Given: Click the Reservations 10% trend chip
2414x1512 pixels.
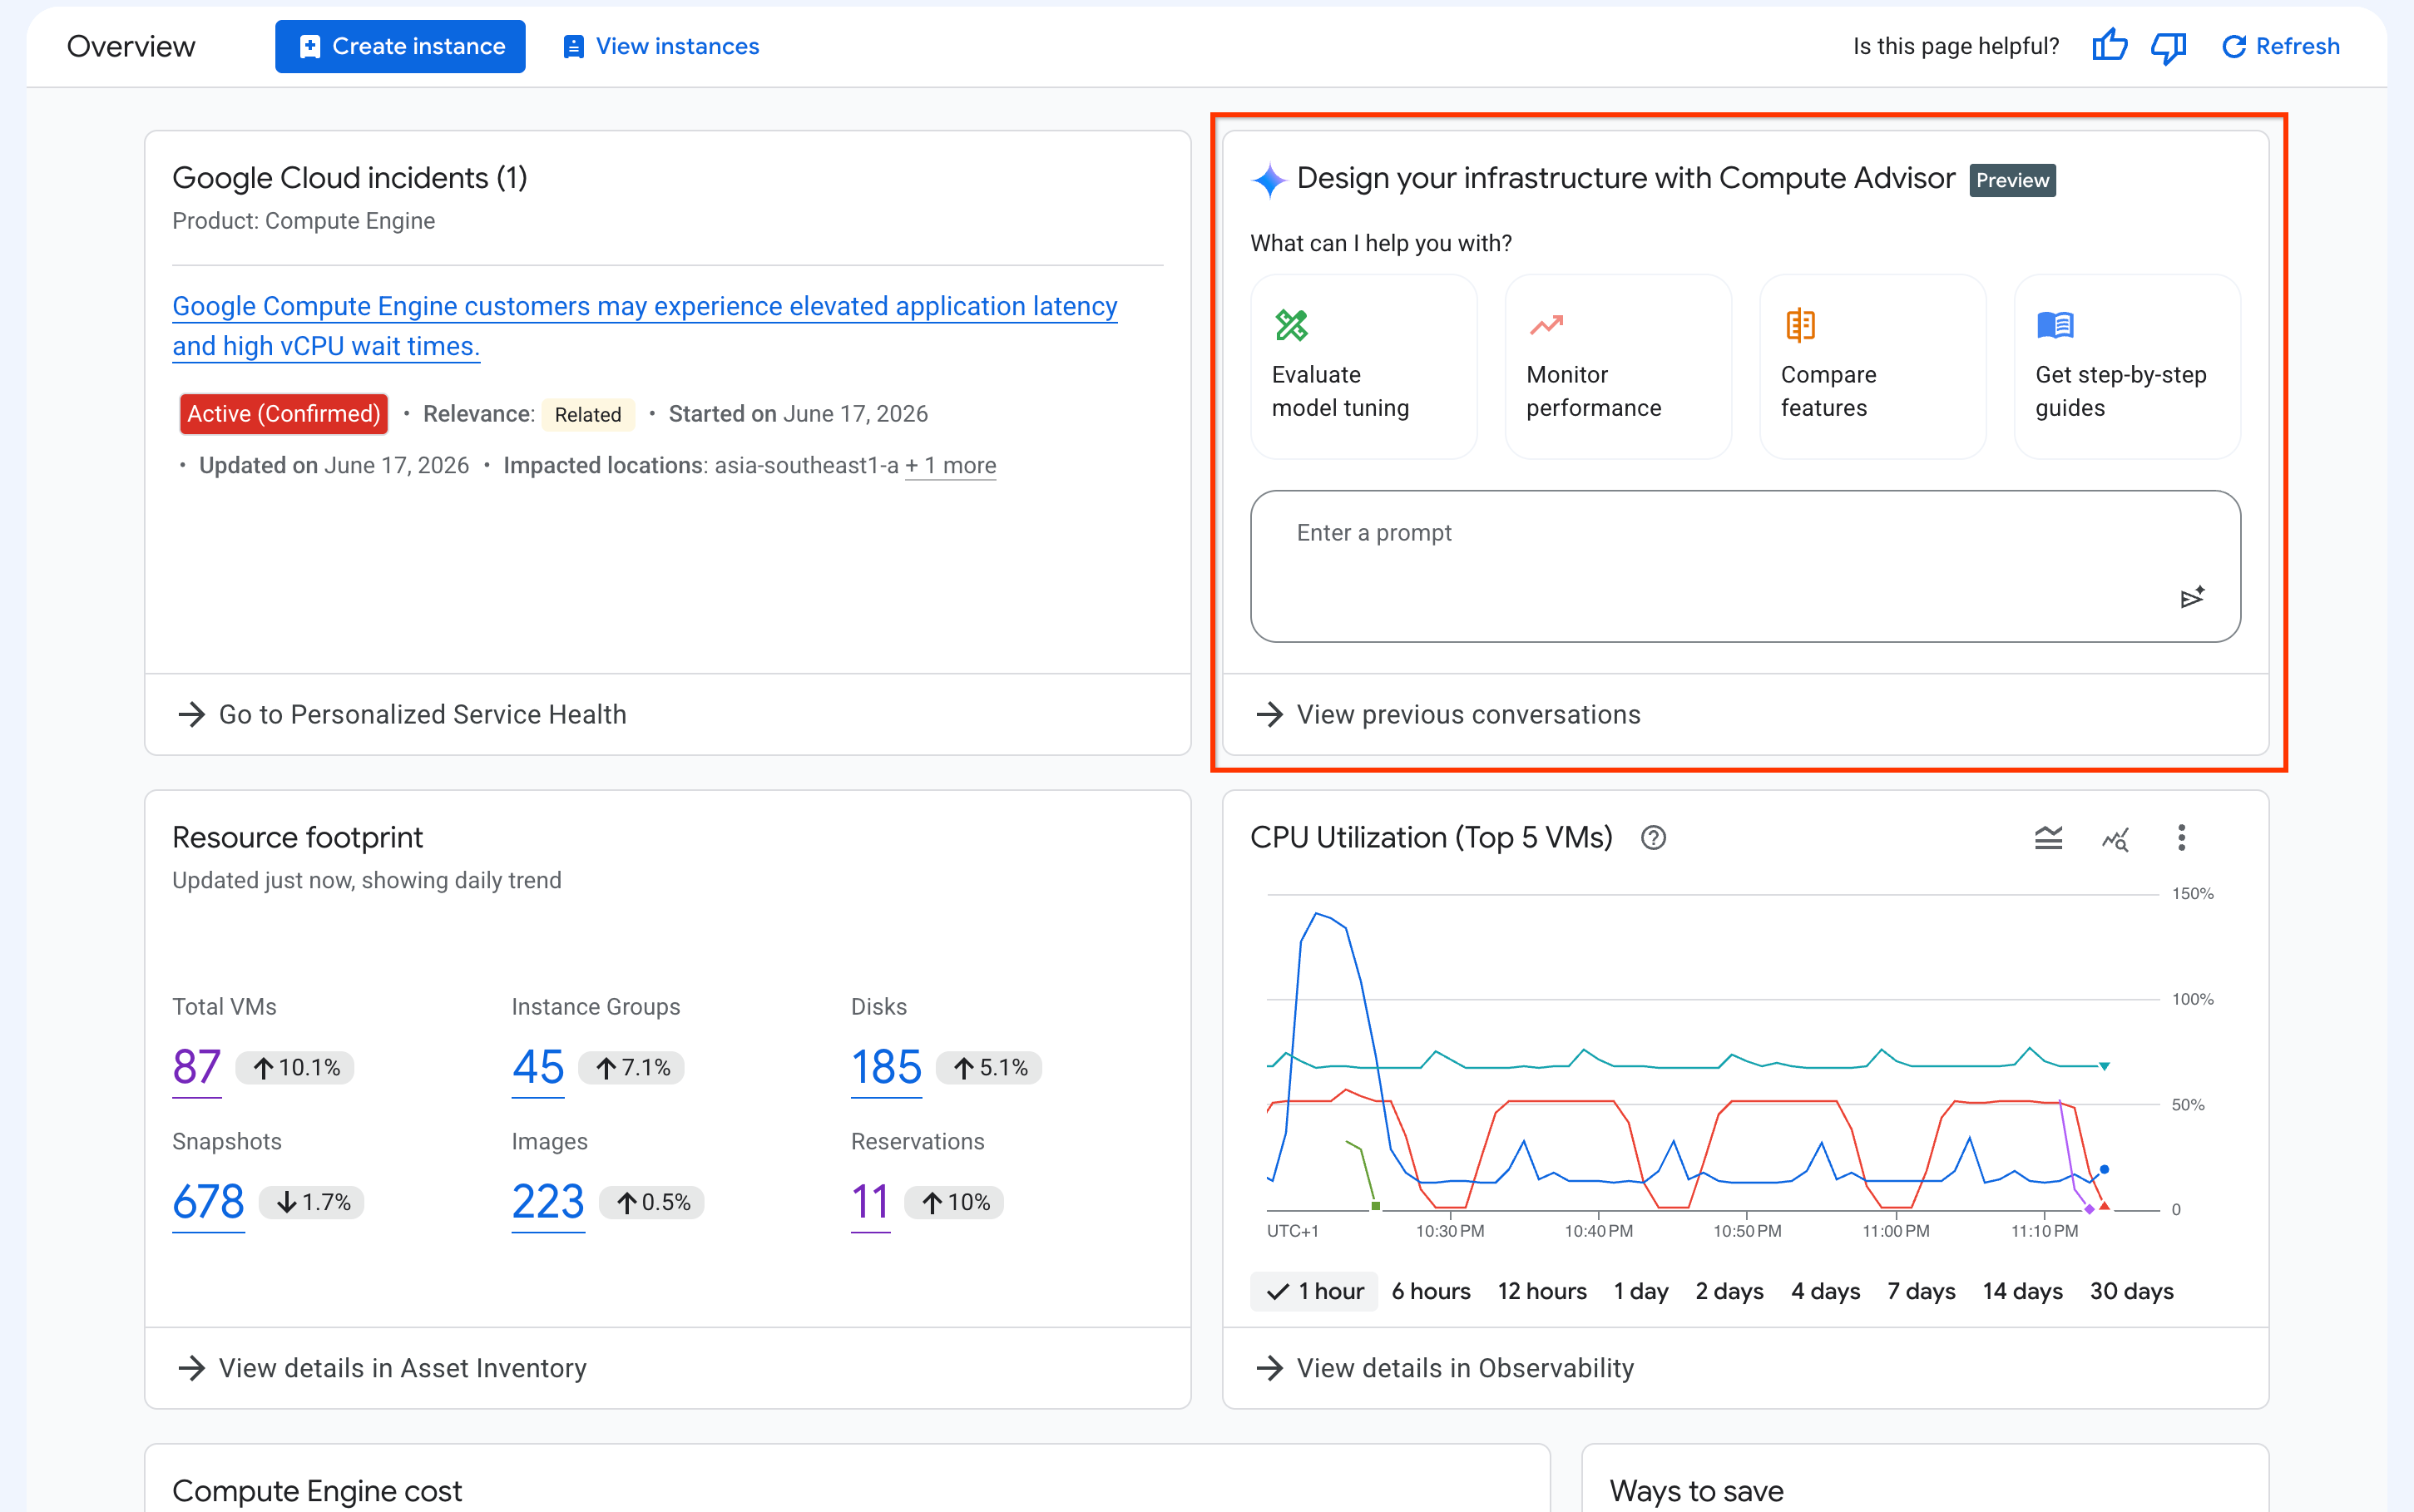Looking at the screenshot, I should [x=954, y=1202].
